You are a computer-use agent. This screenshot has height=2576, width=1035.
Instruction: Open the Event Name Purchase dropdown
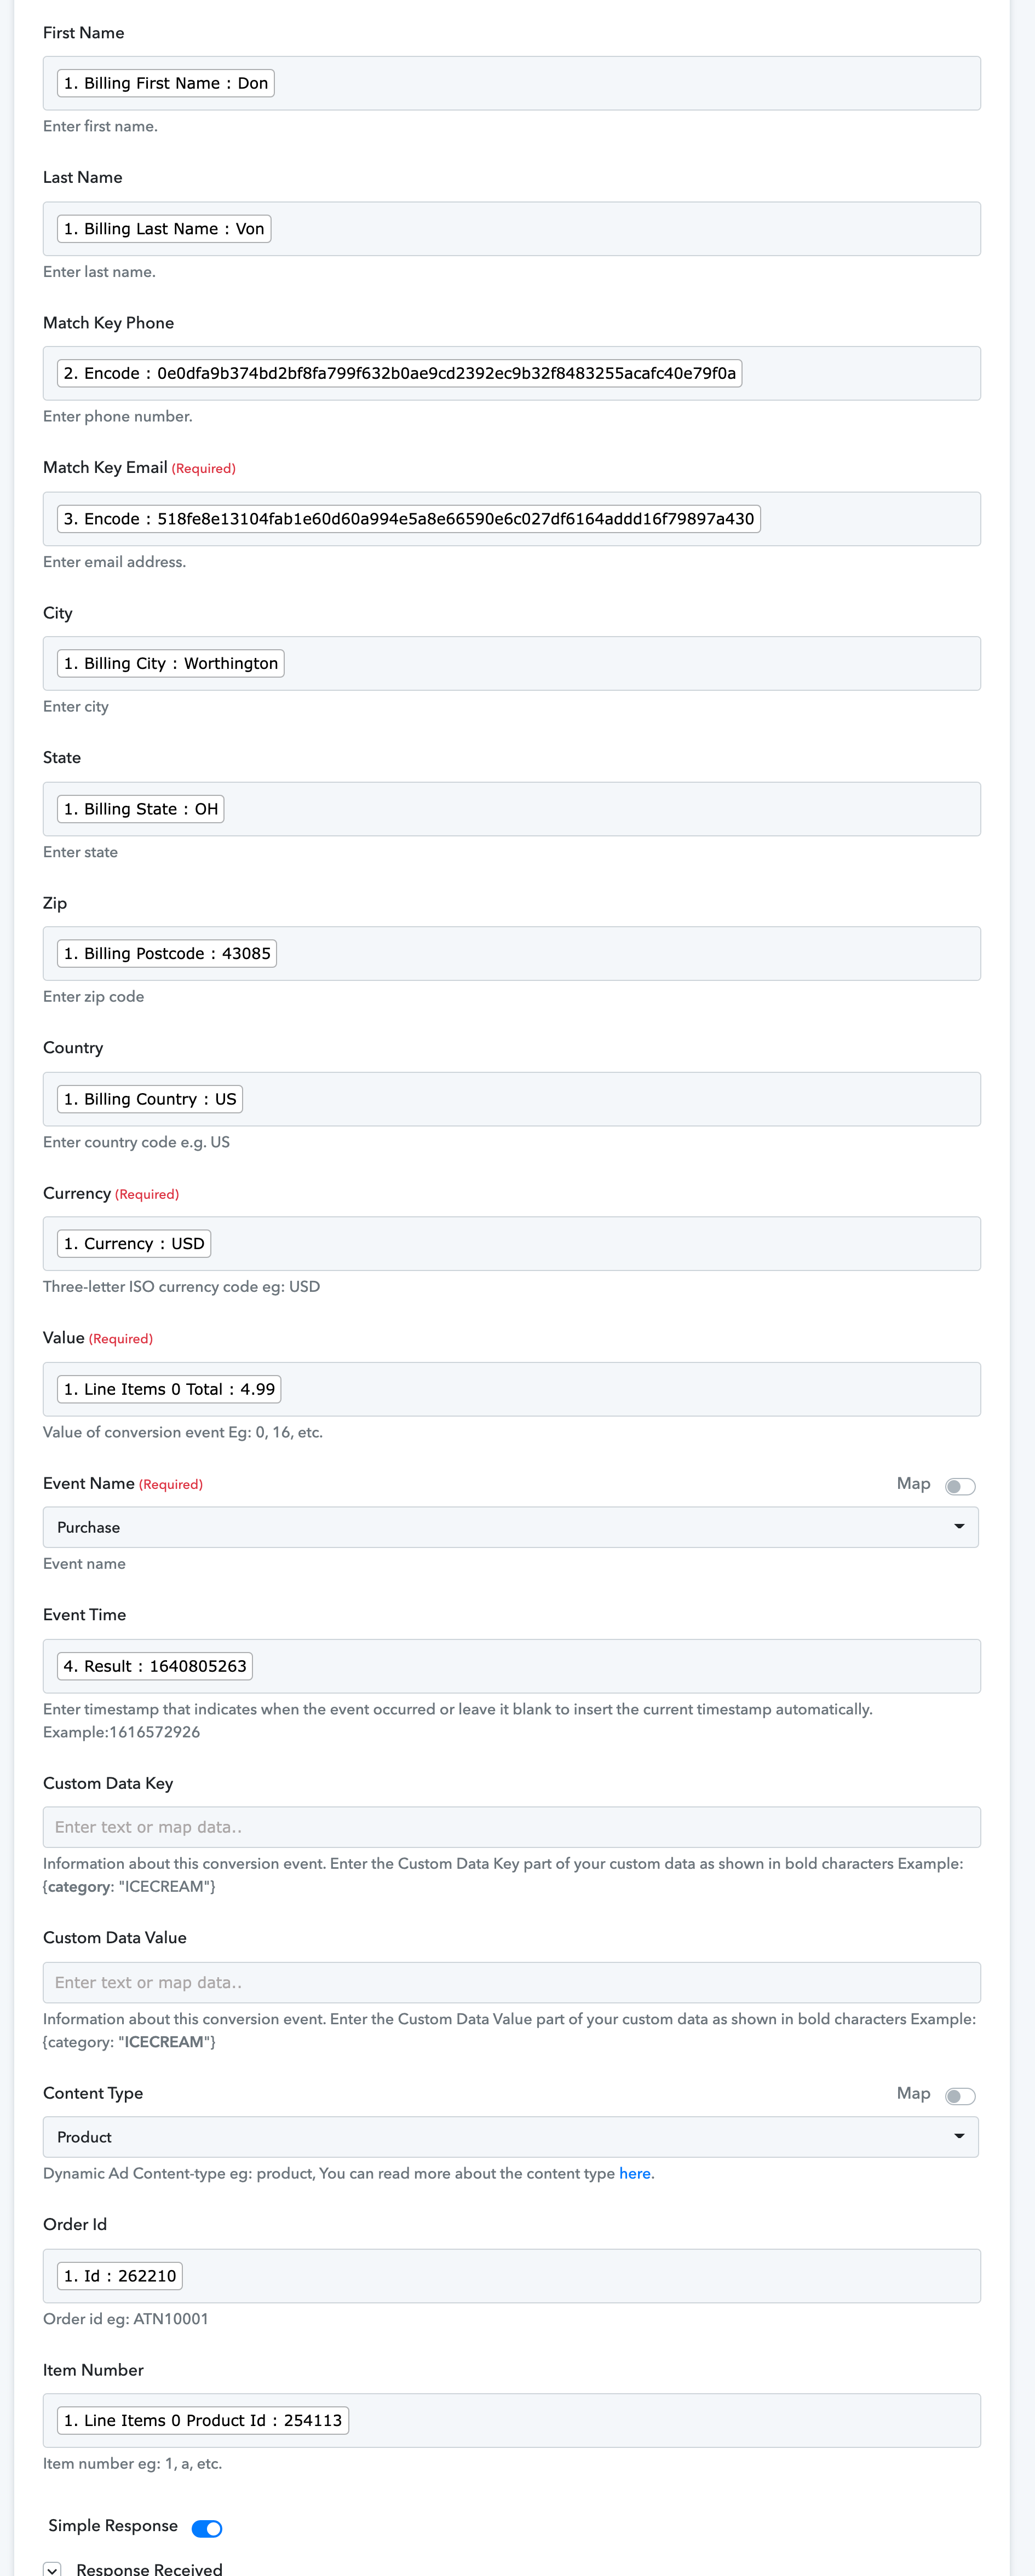pos(510,1527)
